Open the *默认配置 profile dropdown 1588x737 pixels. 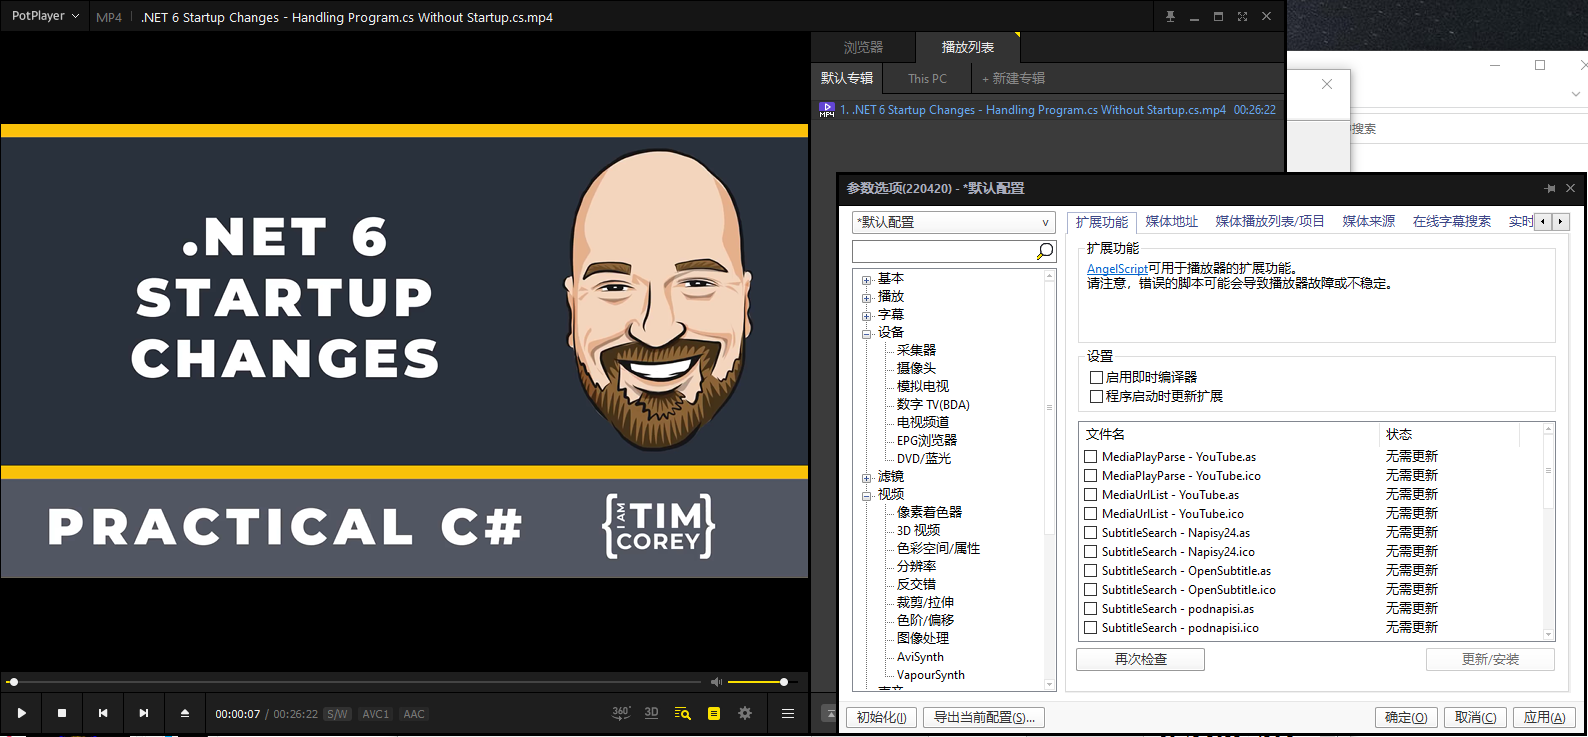point(954,222)
